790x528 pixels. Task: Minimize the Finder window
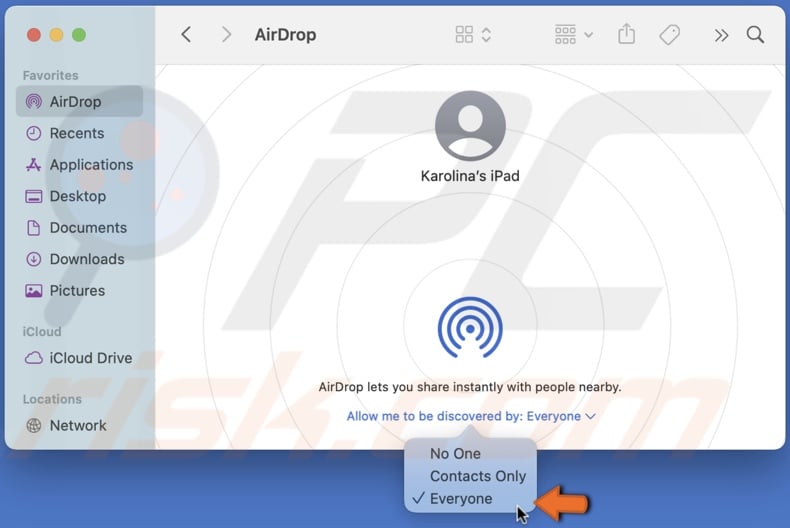point(56,35)
